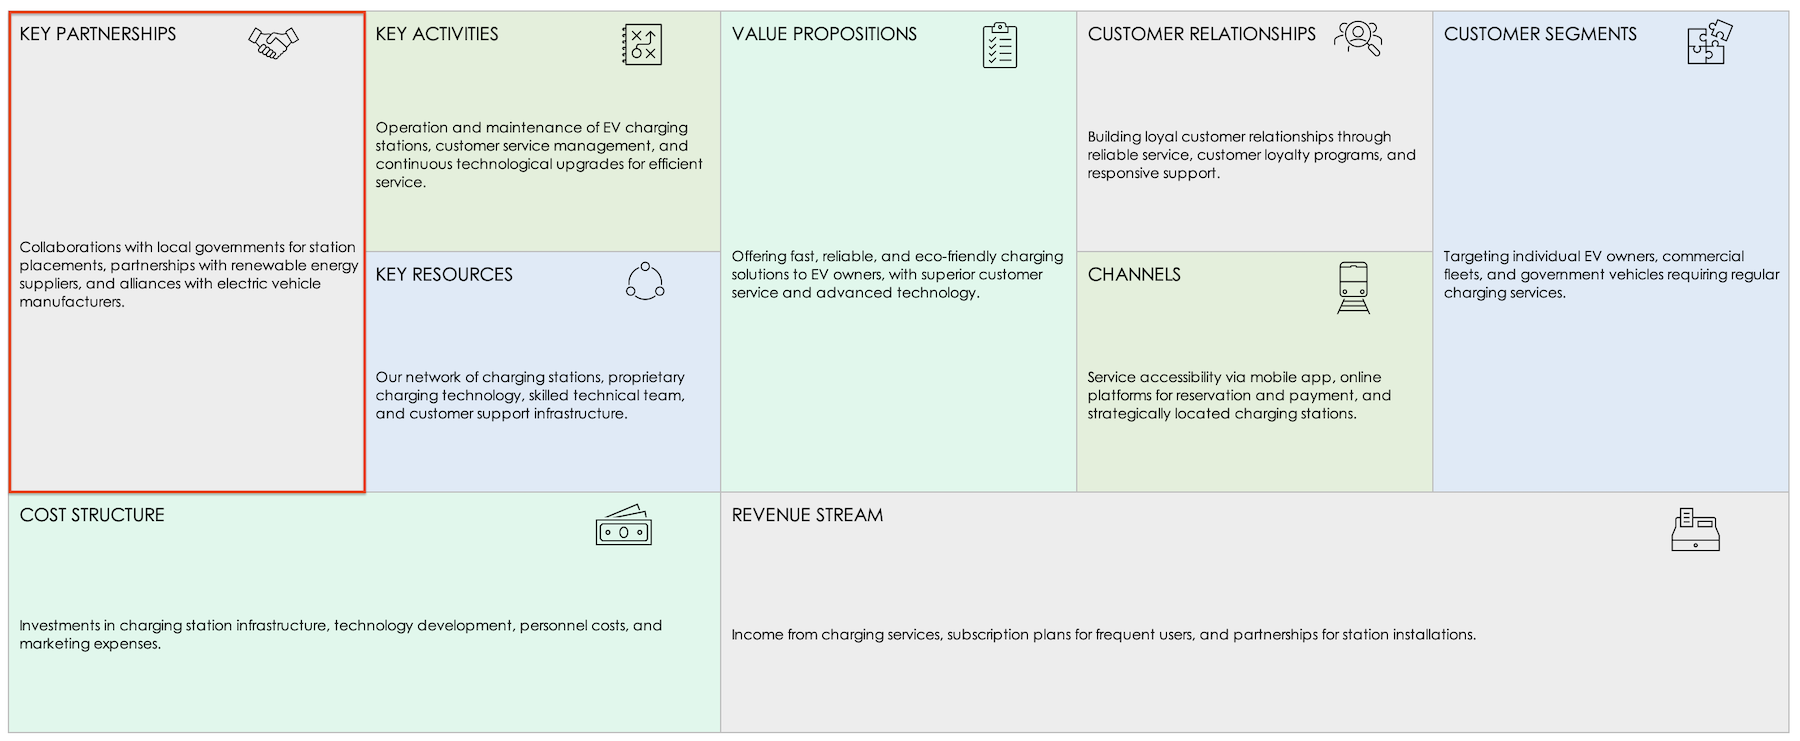1800x741 pixels.
Task: Click the Cost Structure description text
Action: [x=340, y=634]
